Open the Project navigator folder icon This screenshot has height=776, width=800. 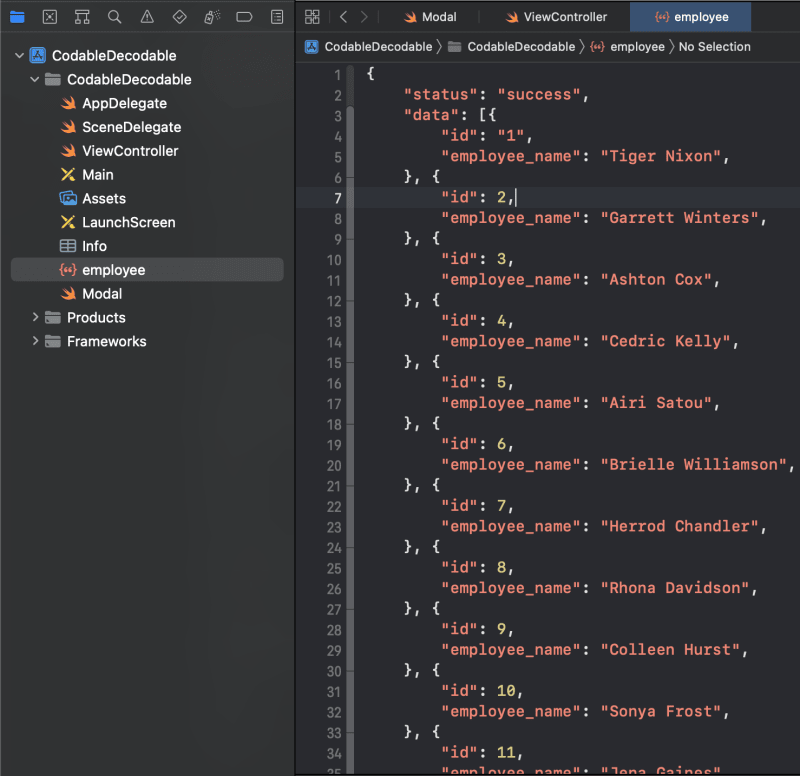coord(17,17)
